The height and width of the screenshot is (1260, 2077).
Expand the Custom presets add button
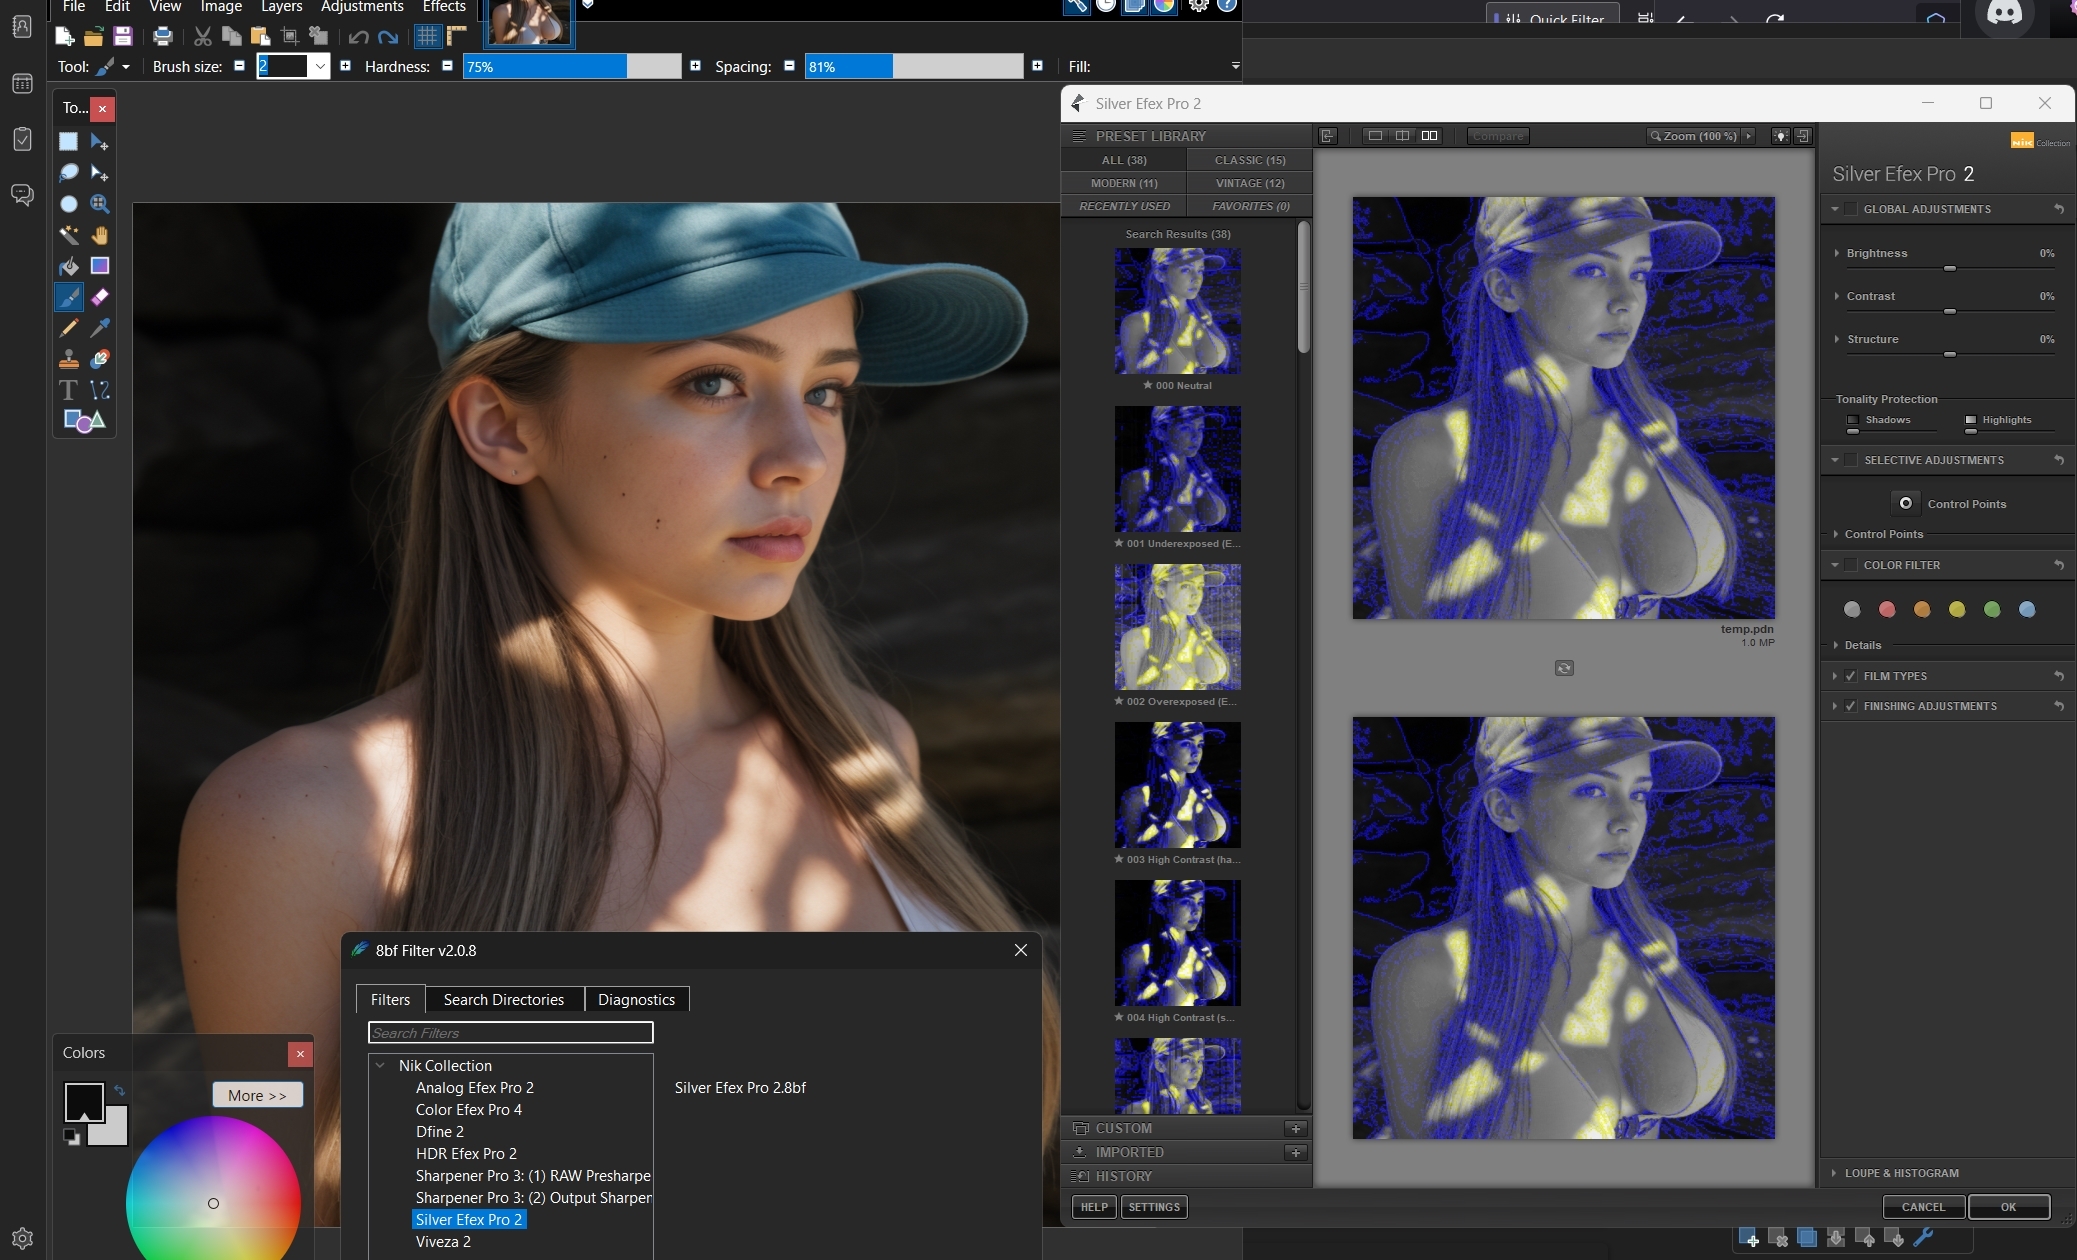[1296, 1128]
